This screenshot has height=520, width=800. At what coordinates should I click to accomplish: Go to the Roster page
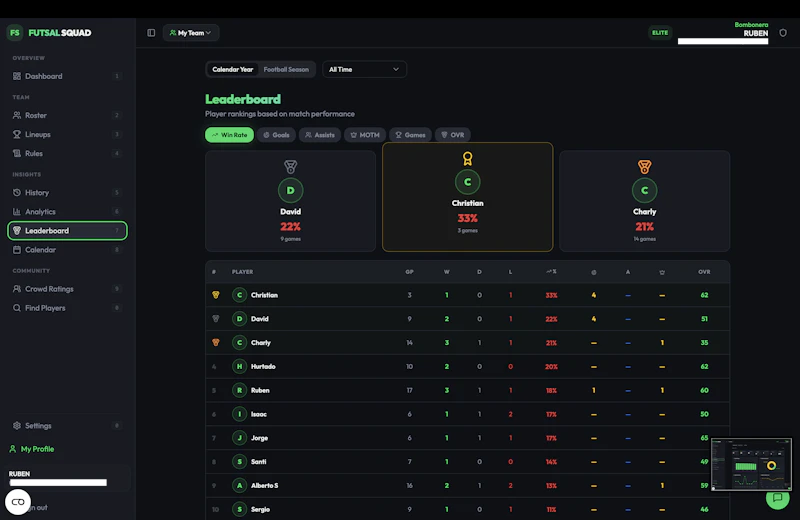67,115
